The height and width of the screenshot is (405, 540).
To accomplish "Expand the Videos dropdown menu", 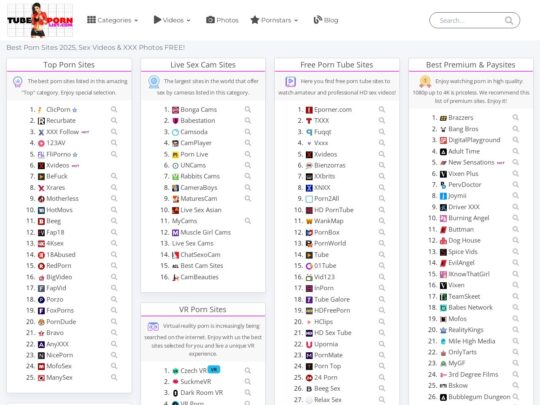I will pyautogui.click(x=172, y=20).
